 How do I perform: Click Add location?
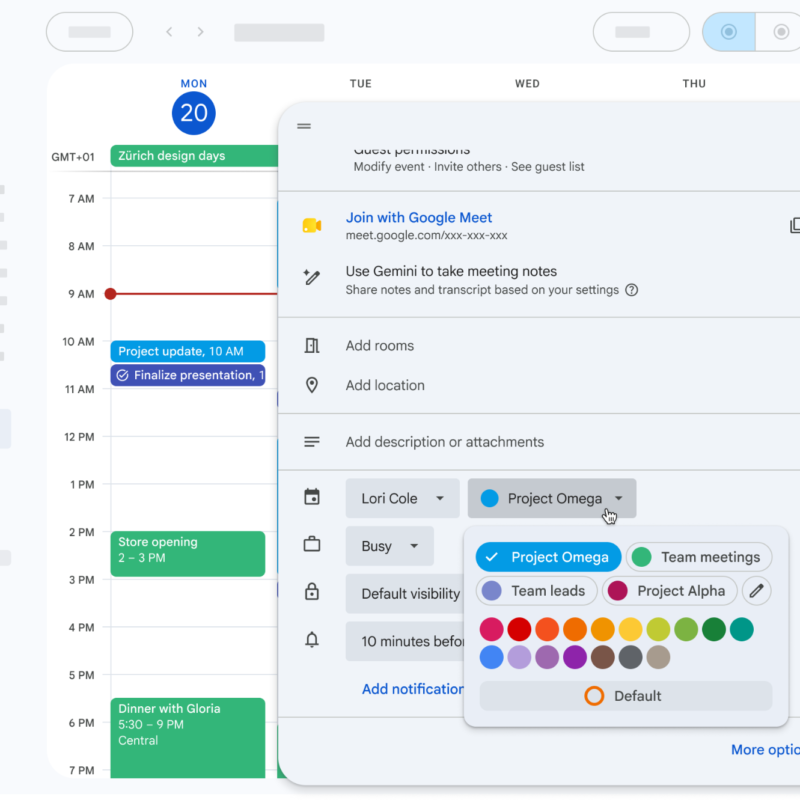pos(385,386)
